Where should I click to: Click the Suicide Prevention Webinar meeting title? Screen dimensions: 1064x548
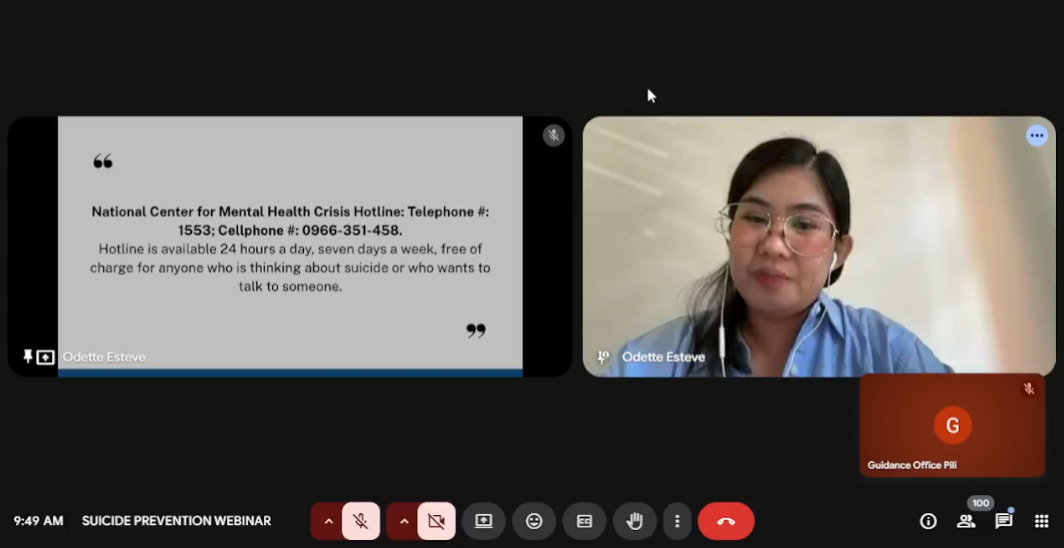(x=176, y=521)
